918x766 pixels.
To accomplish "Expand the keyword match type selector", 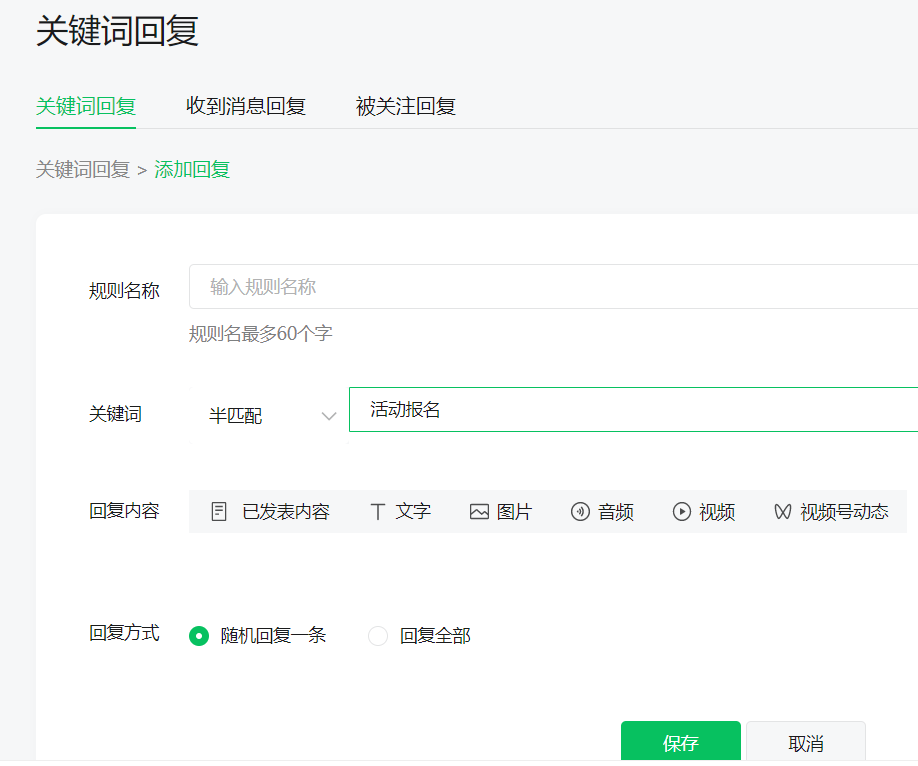I will click(270, 416).
